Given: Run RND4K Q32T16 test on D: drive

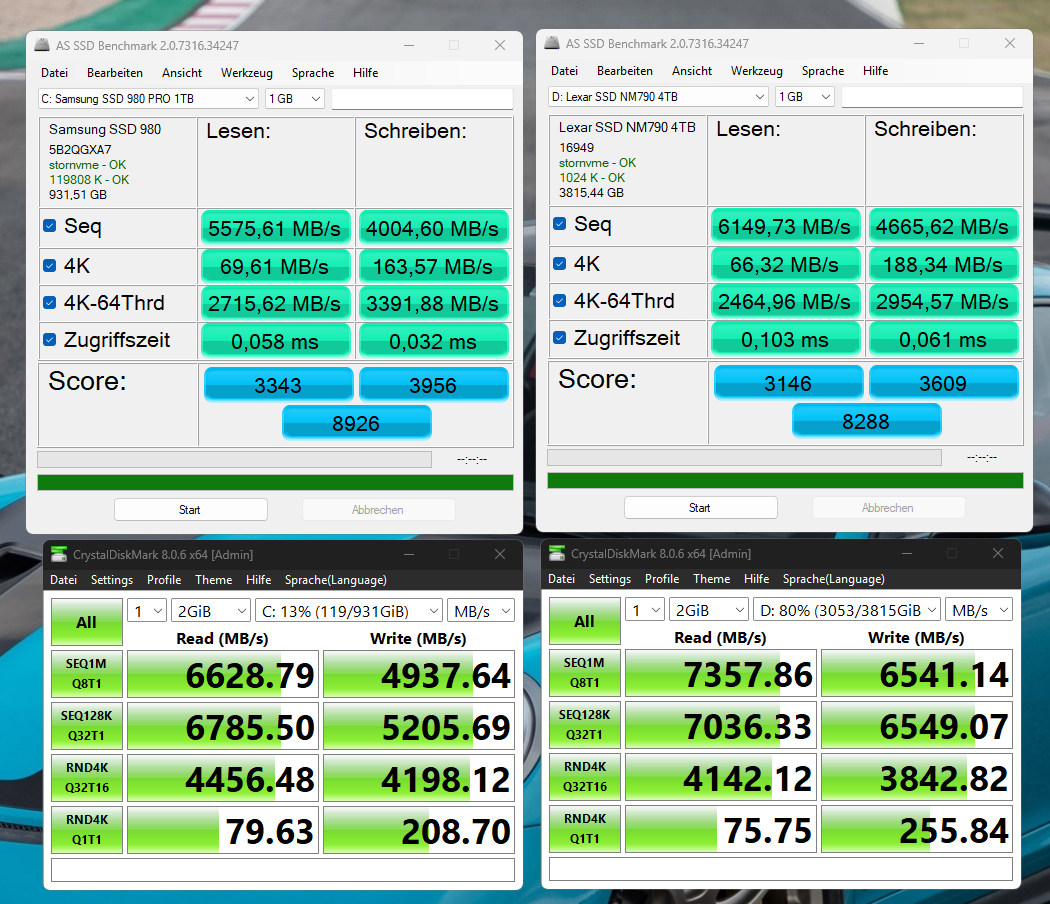Looking at the screenshot, I should (x=585, y=776).
